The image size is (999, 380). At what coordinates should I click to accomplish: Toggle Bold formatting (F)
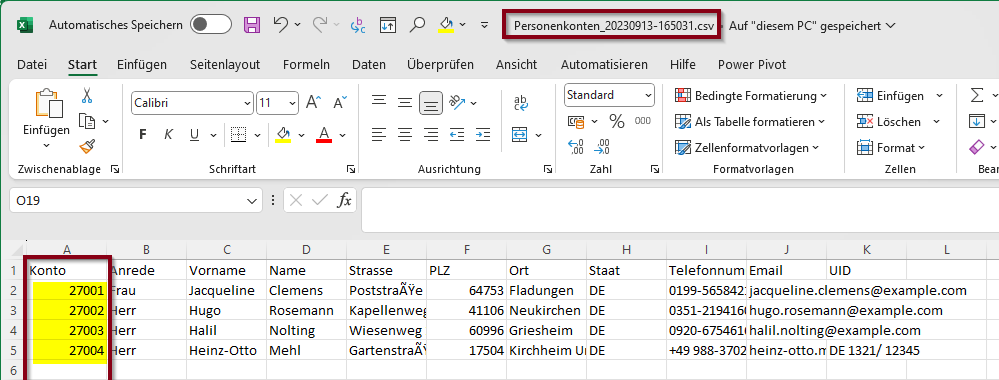[x=143, y=135]
